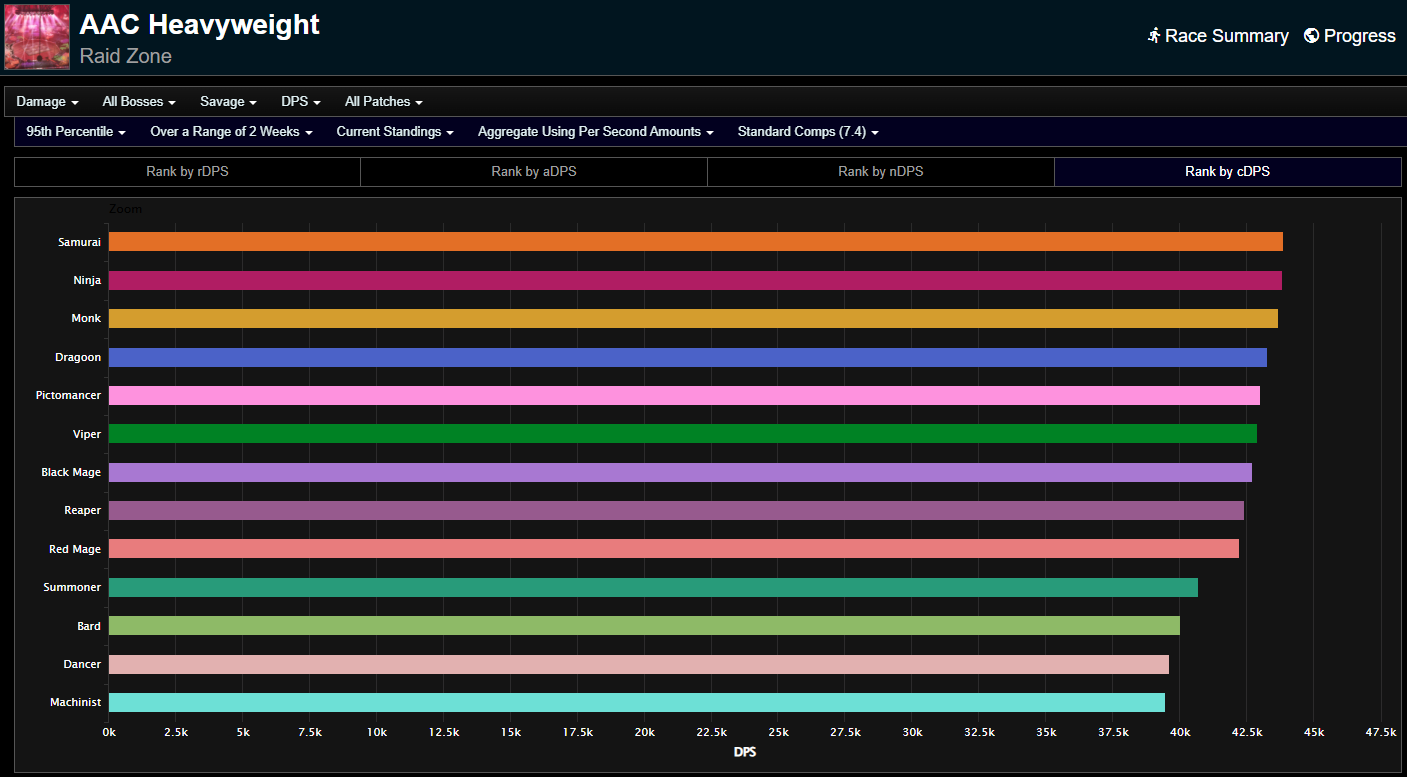Select the Rank by cDPS tab
The image size is (1407, 777).
(x=1228, y=172)
